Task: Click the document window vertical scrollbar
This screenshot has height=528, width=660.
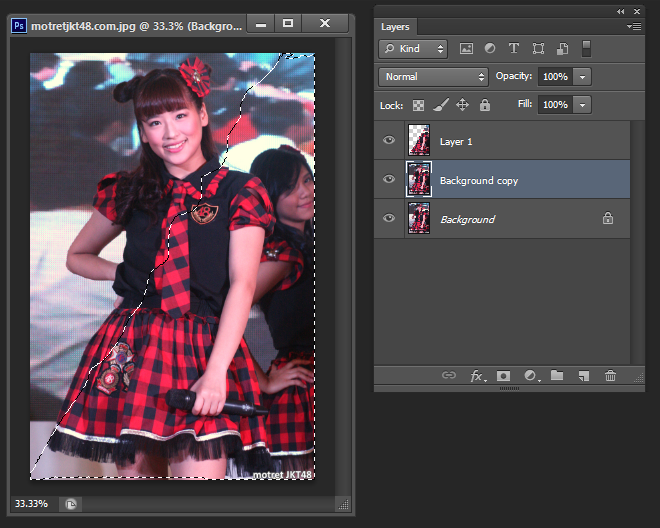Action: click(343, 266)
